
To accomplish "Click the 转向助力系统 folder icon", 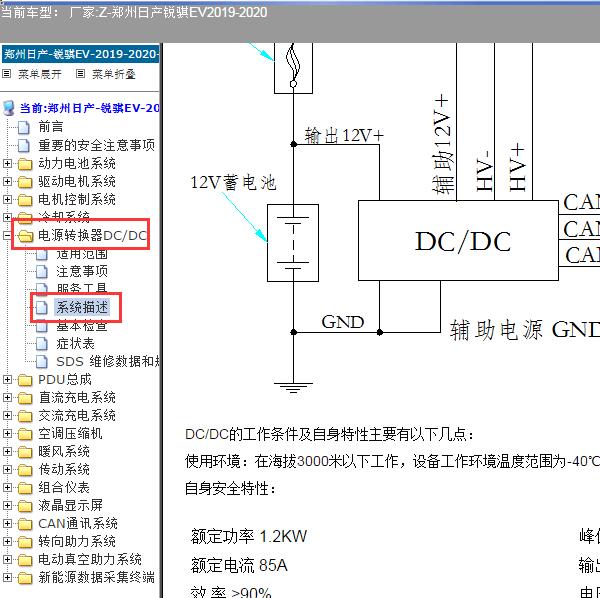I will (x=25, y=542).
